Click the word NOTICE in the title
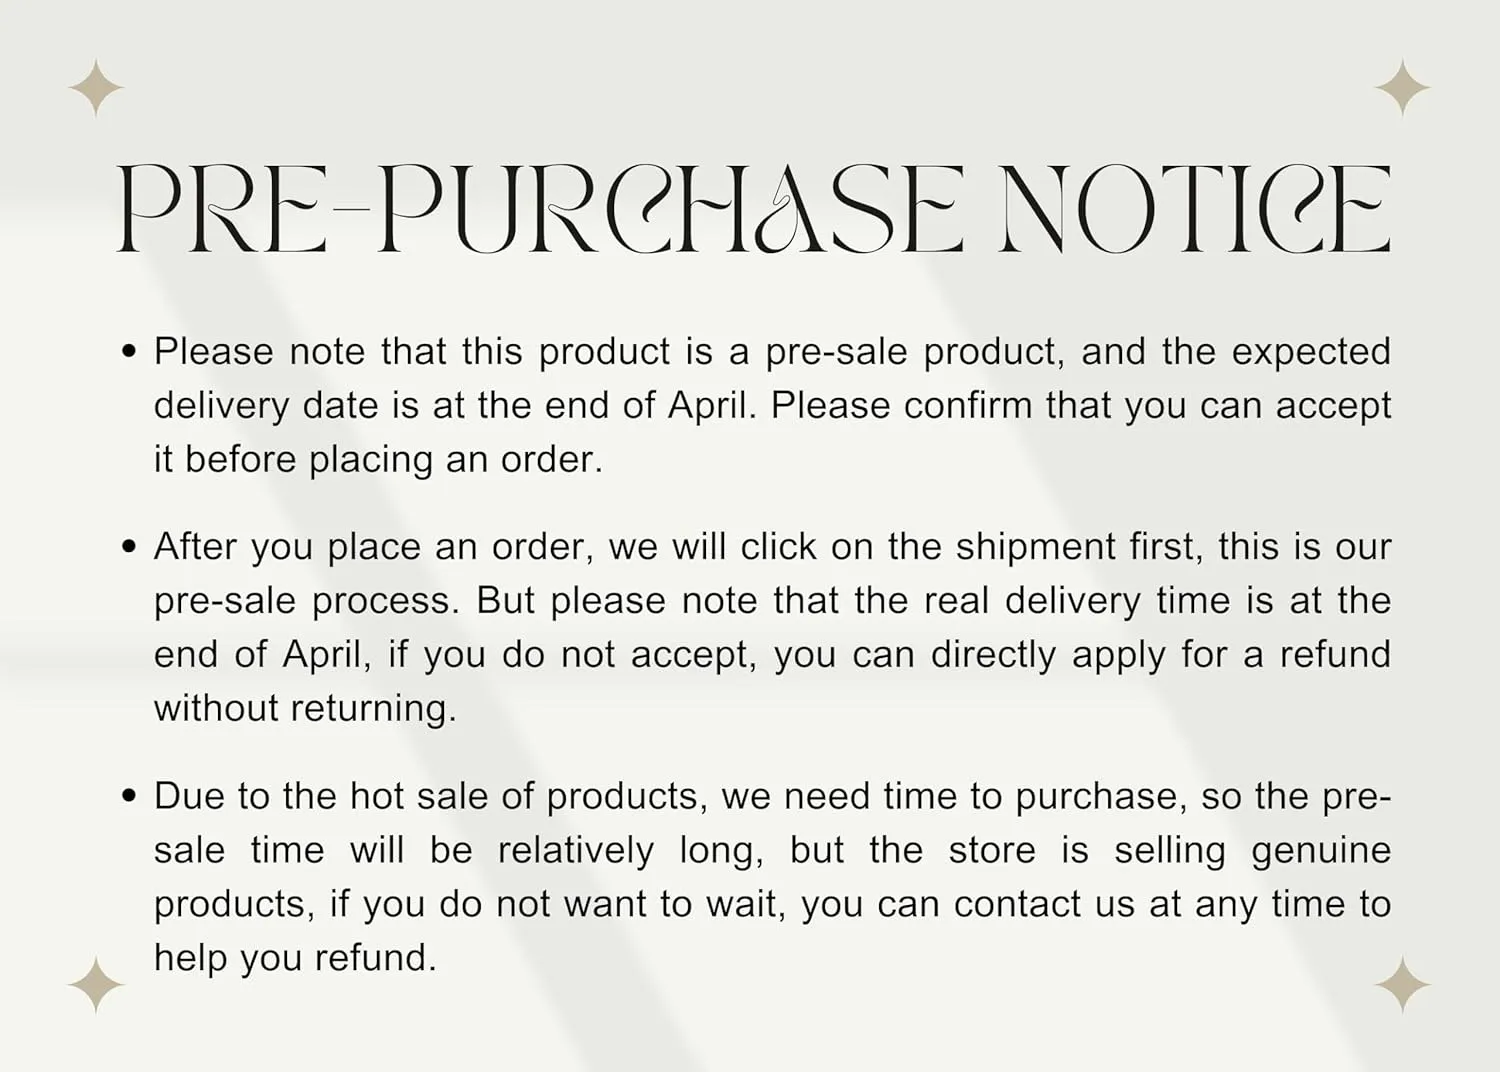This screenshot has width=1500, height=1072. (1195, 209)
